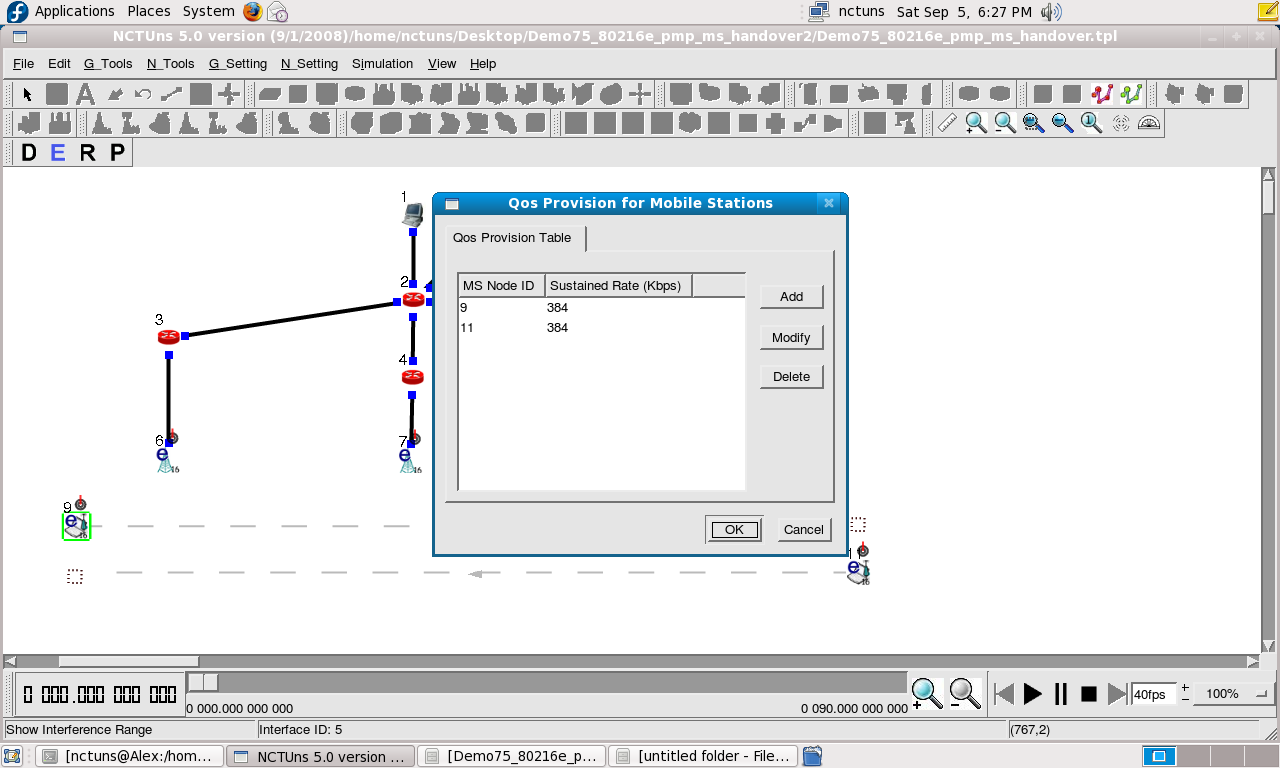Launch Firefox from the top panel

pyautogui.click(x=252, y=12)
